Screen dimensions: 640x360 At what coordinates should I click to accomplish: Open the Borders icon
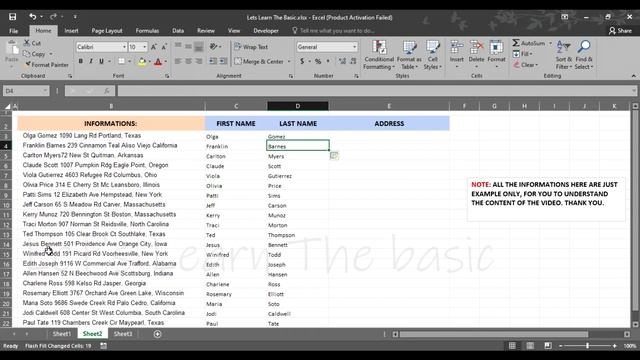tap(121, 61)
